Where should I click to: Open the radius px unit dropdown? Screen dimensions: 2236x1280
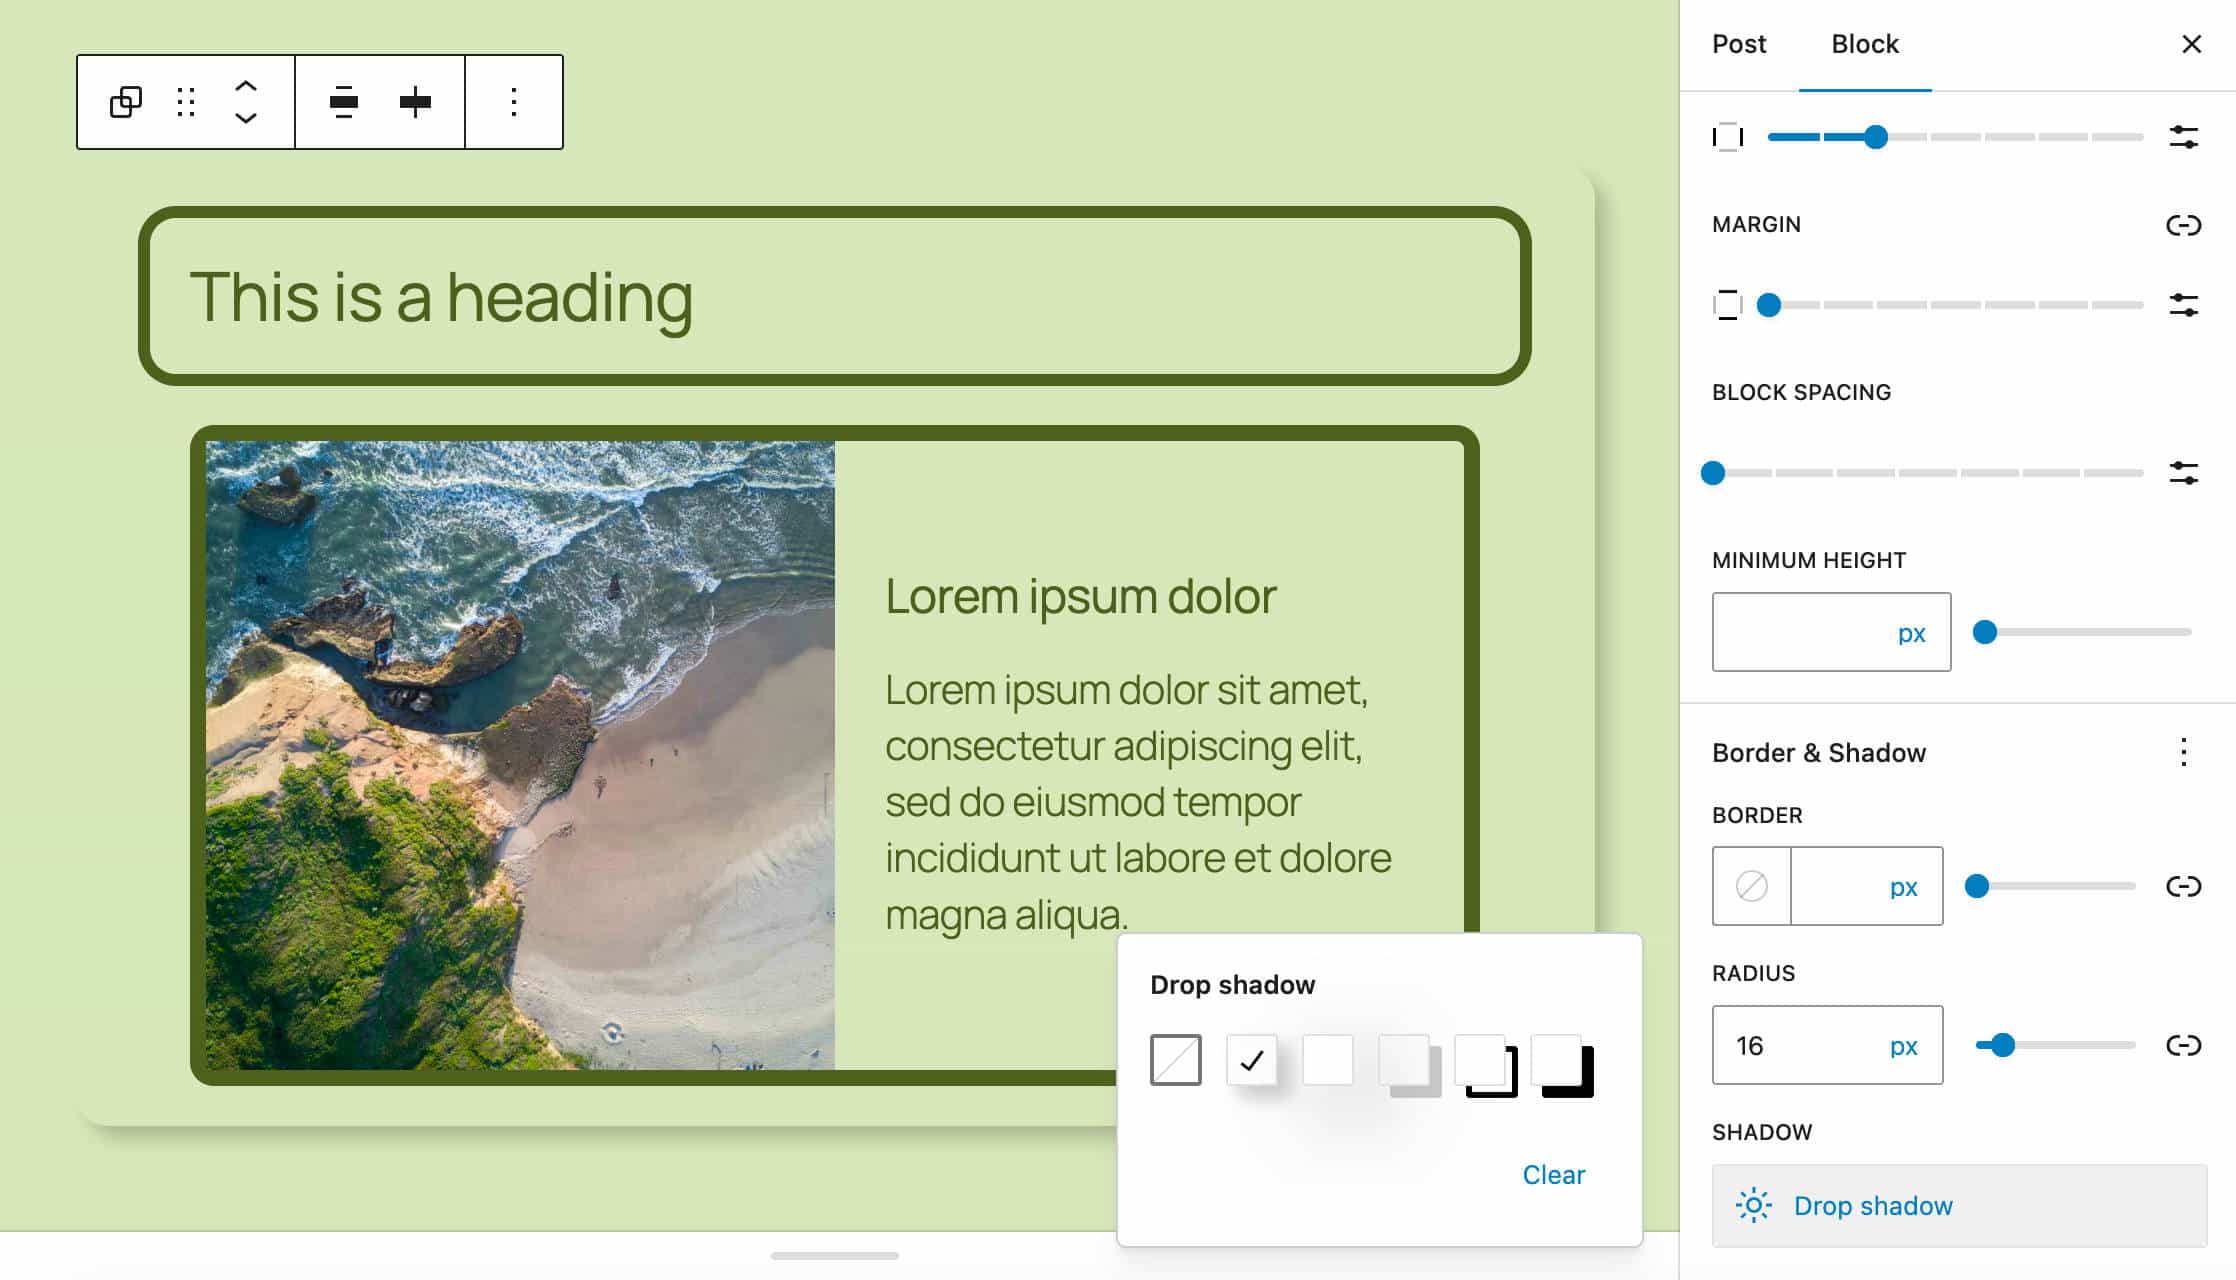(1903, 1046)
